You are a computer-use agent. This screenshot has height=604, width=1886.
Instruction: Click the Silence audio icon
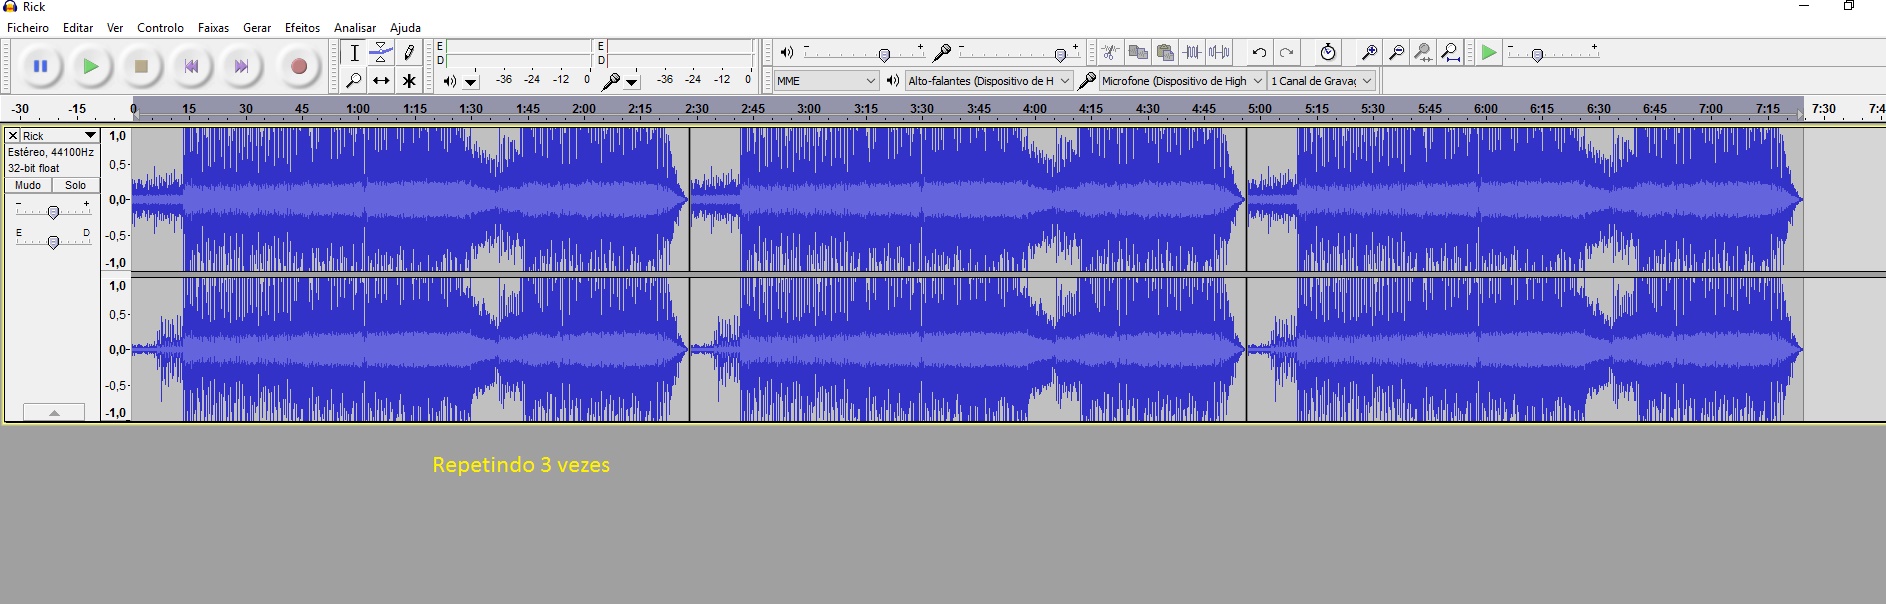point(1219,53)
